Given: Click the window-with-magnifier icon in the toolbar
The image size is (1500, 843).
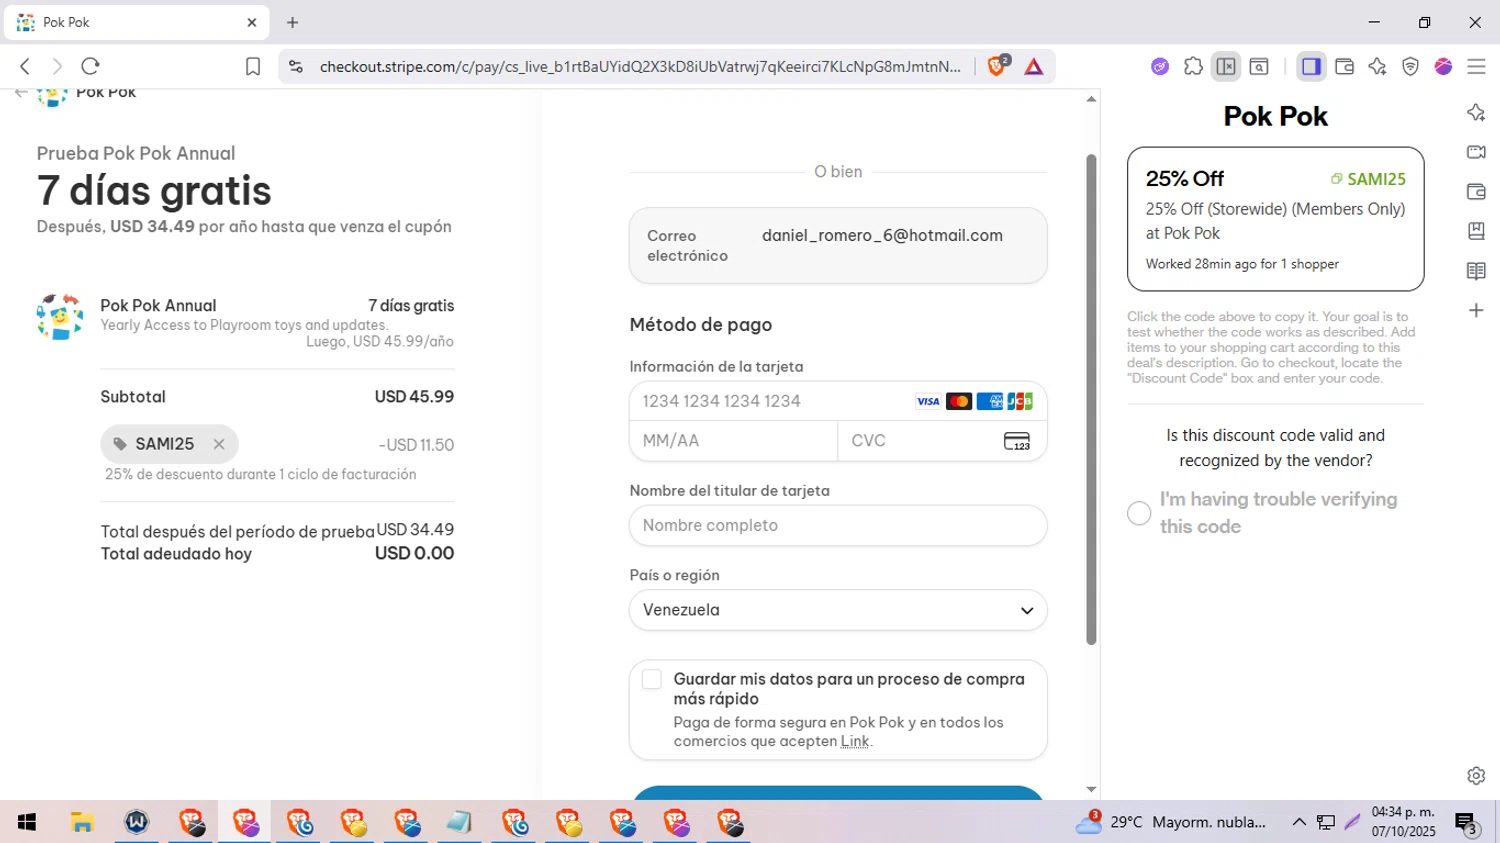Looking at the screenshot, I should click(1259, 66).
